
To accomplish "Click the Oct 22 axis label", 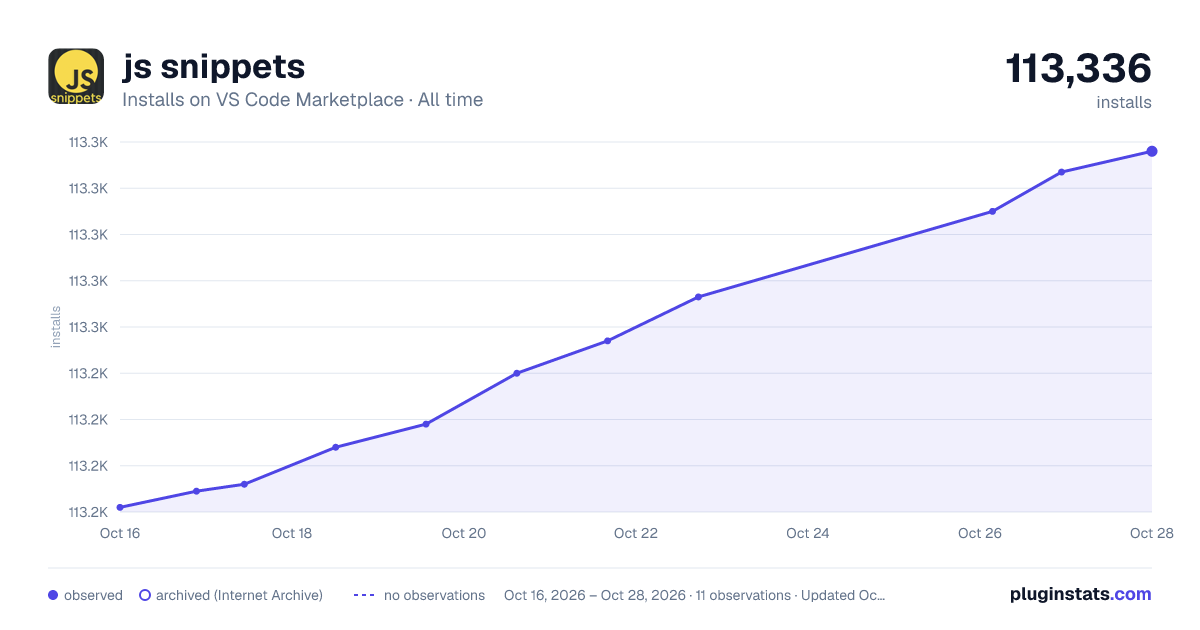I will 636,533.
